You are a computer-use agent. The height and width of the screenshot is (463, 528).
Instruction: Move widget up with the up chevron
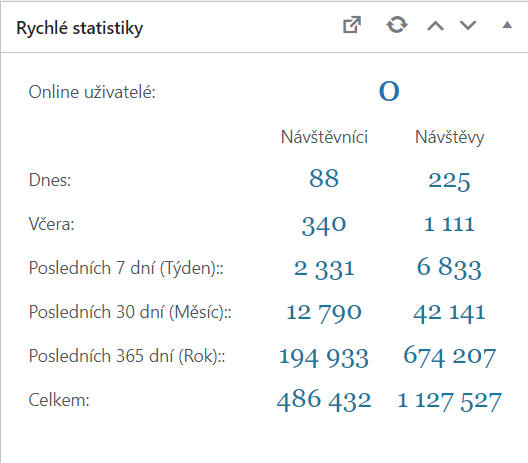pos(435,26)
